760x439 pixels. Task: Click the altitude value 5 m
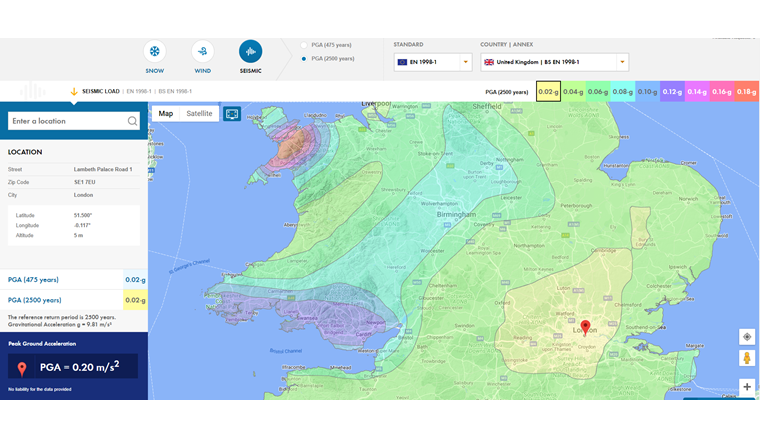tap(79, 235)
